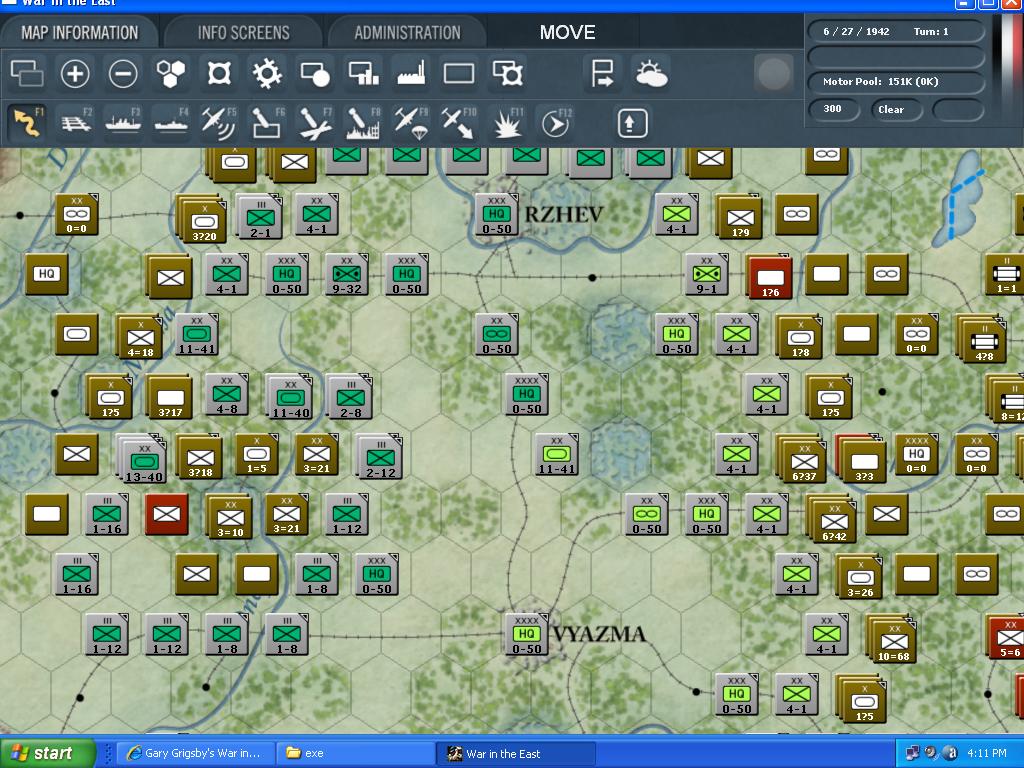Toggle the unit bar-chart display icon

pyautogui.click(x=363, y=73)
